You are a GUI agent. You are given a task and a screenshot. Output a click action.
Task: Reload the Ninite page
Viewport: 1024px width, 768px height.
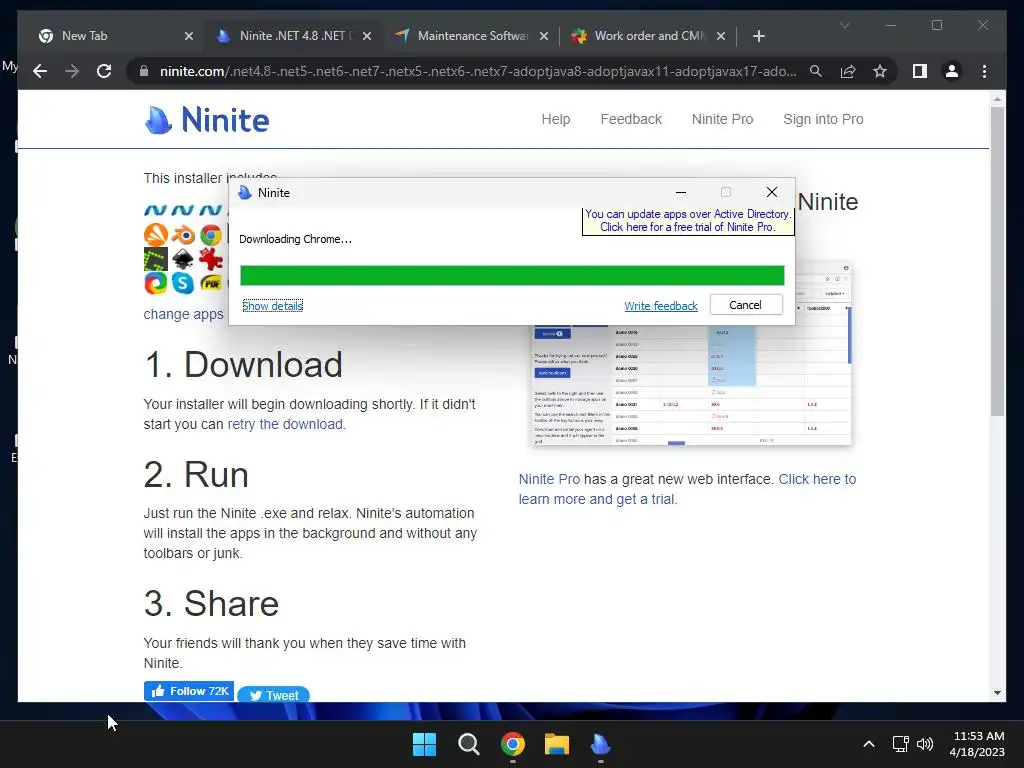pyautogui.click(x=104, y=71)
